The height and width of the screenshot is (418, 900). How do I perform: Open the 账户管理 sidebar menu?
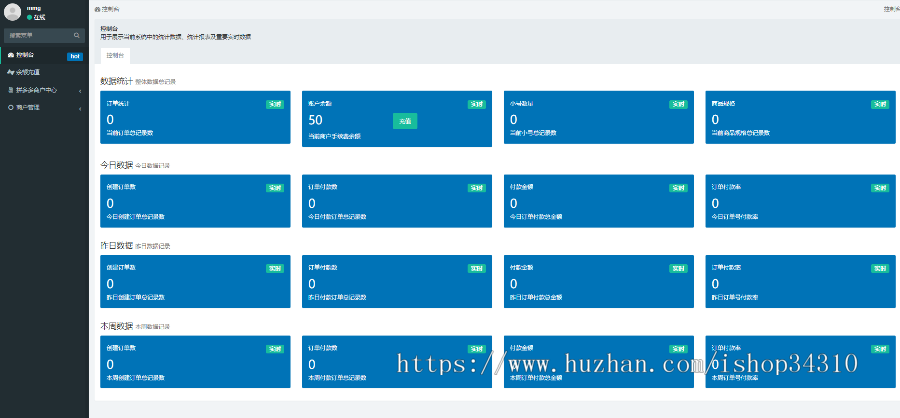[x=44, y=107]
